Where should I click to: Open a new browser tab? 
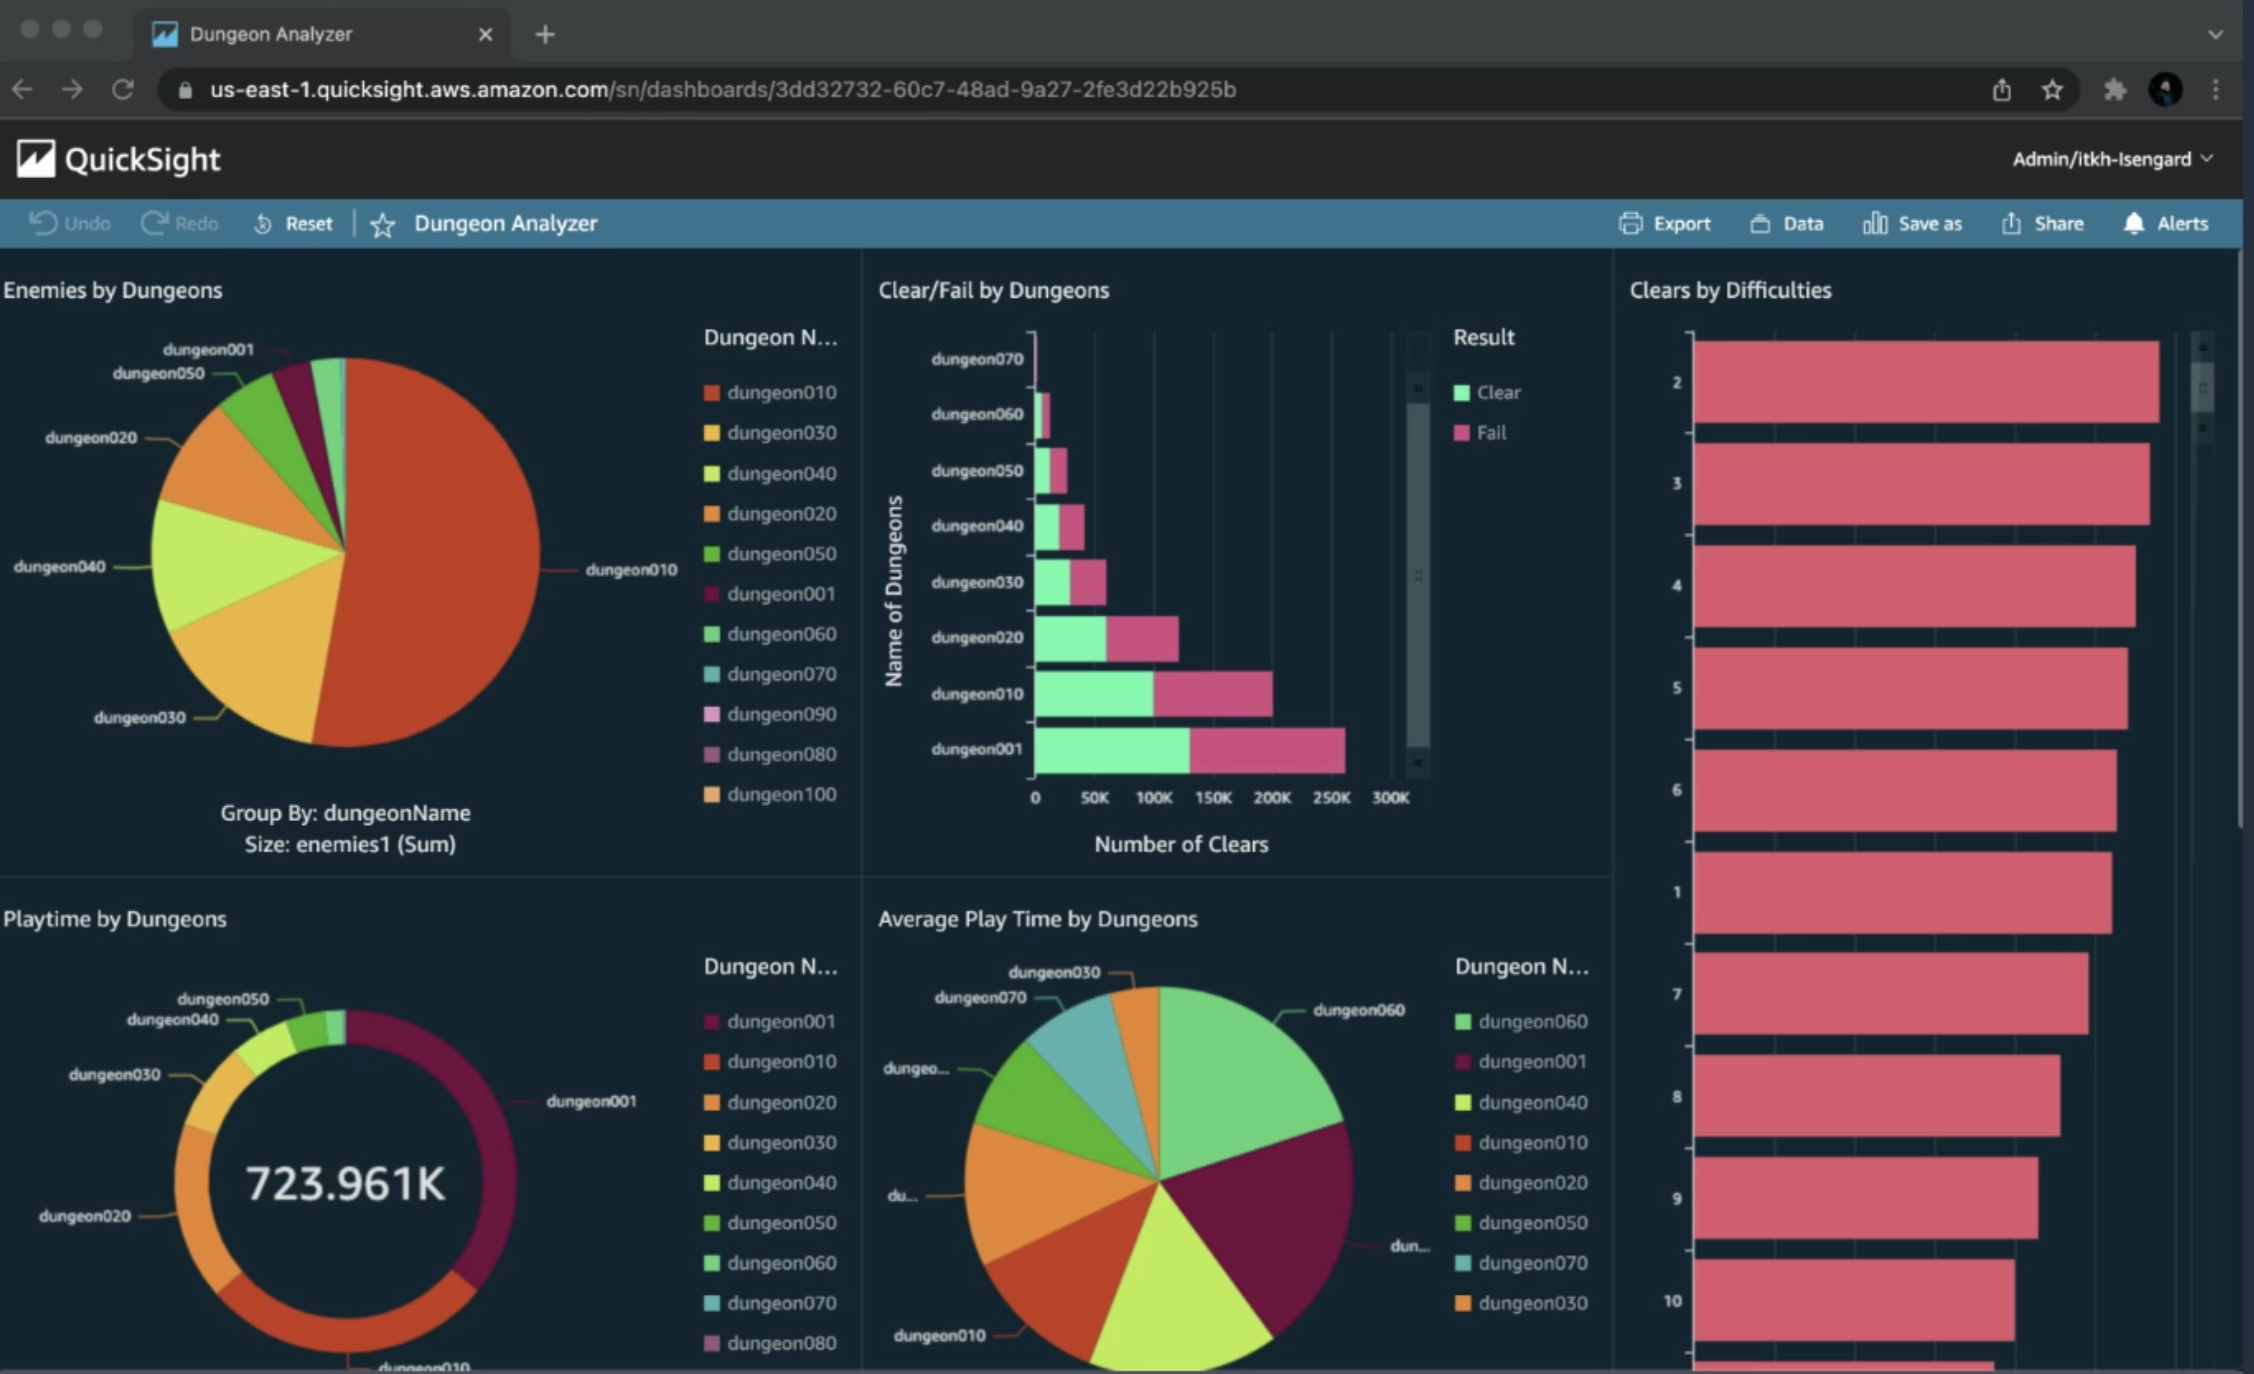pos(545,34)
